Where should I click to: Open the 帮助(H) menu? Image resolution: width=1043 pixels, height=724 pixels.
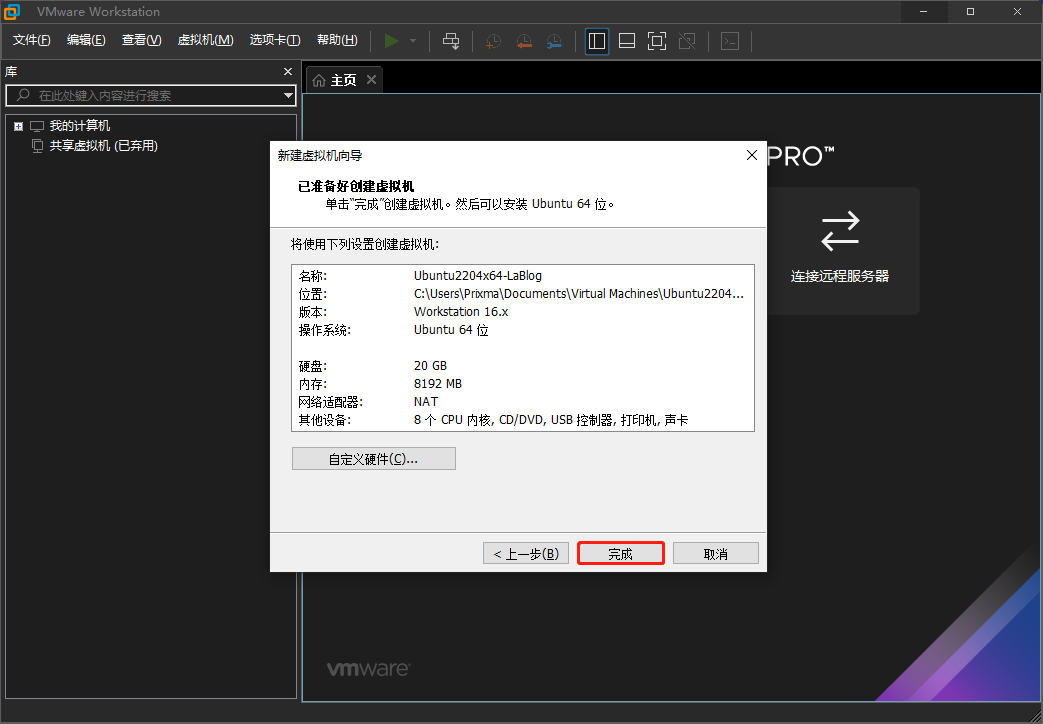pos(337,40)
